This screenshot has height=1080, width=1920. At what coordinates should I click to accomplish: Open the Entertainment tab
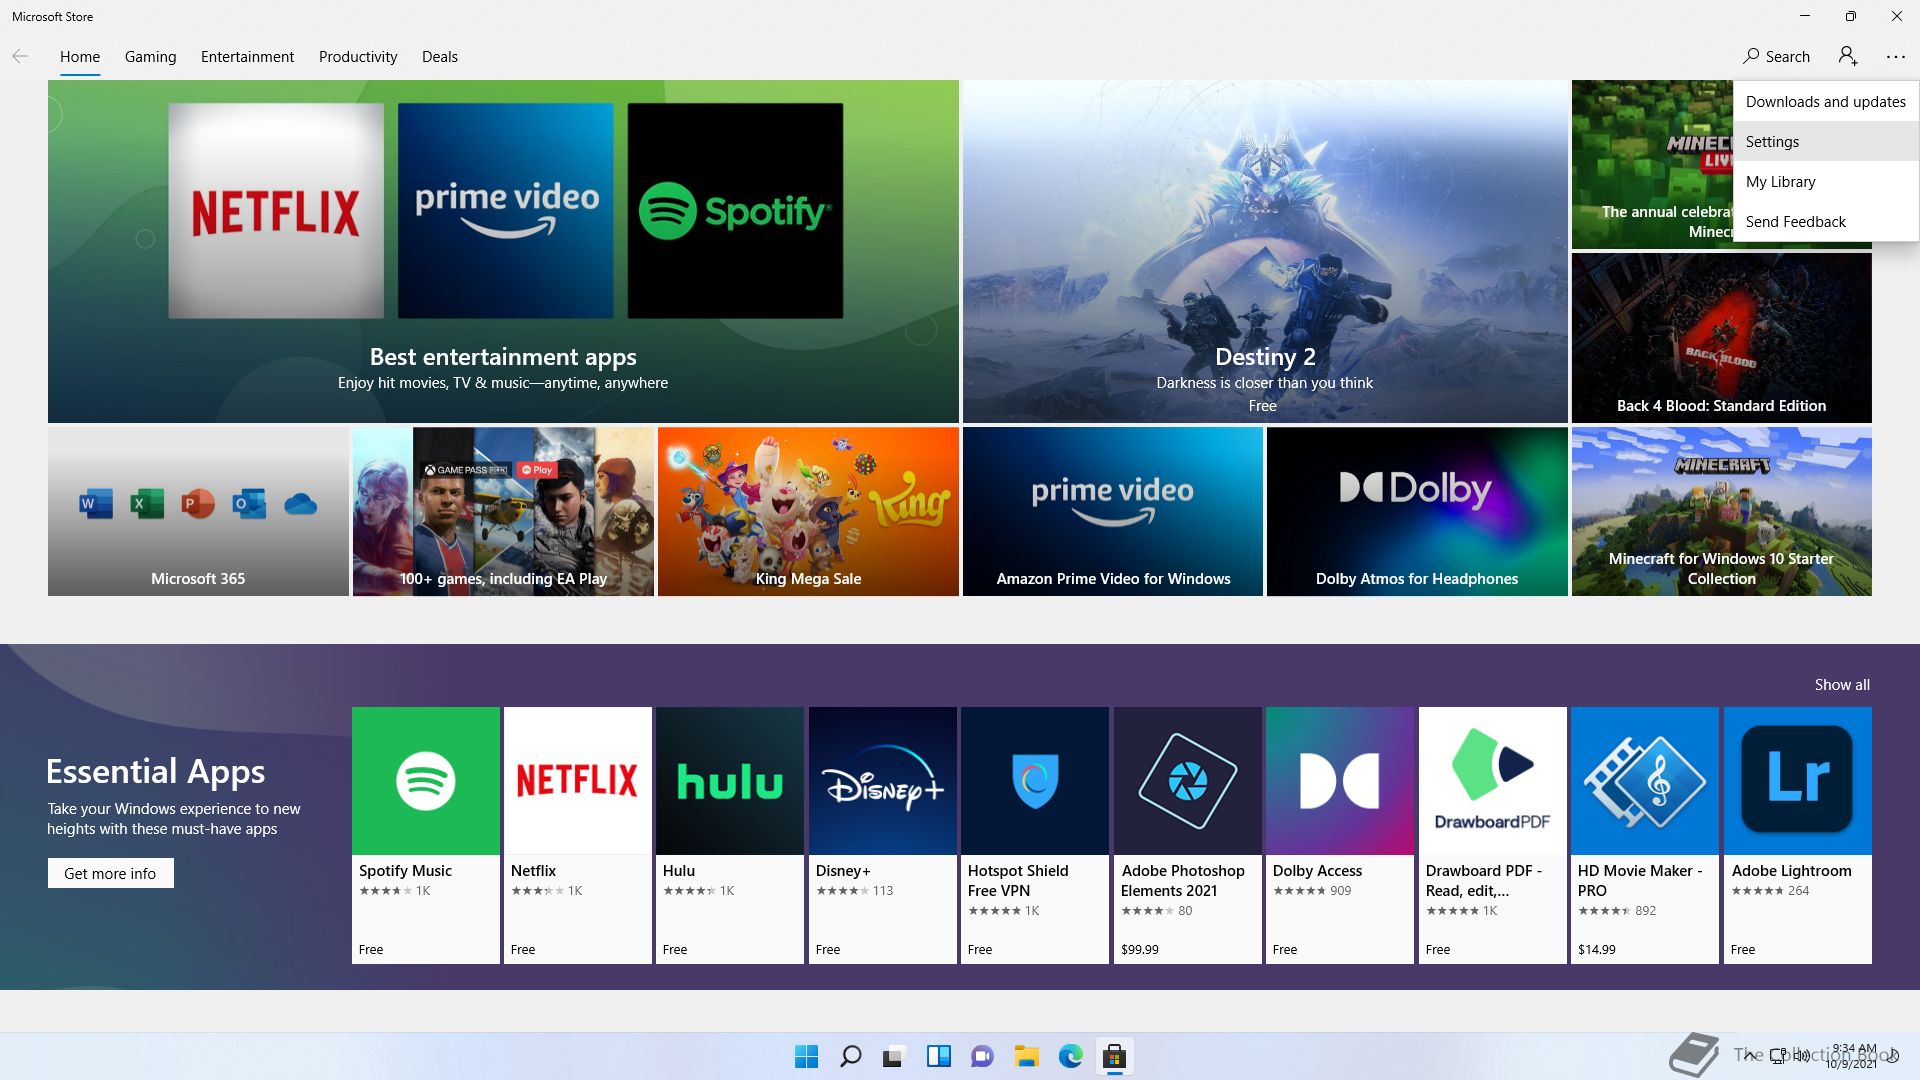pyautogui.click(x=247, y=57)
